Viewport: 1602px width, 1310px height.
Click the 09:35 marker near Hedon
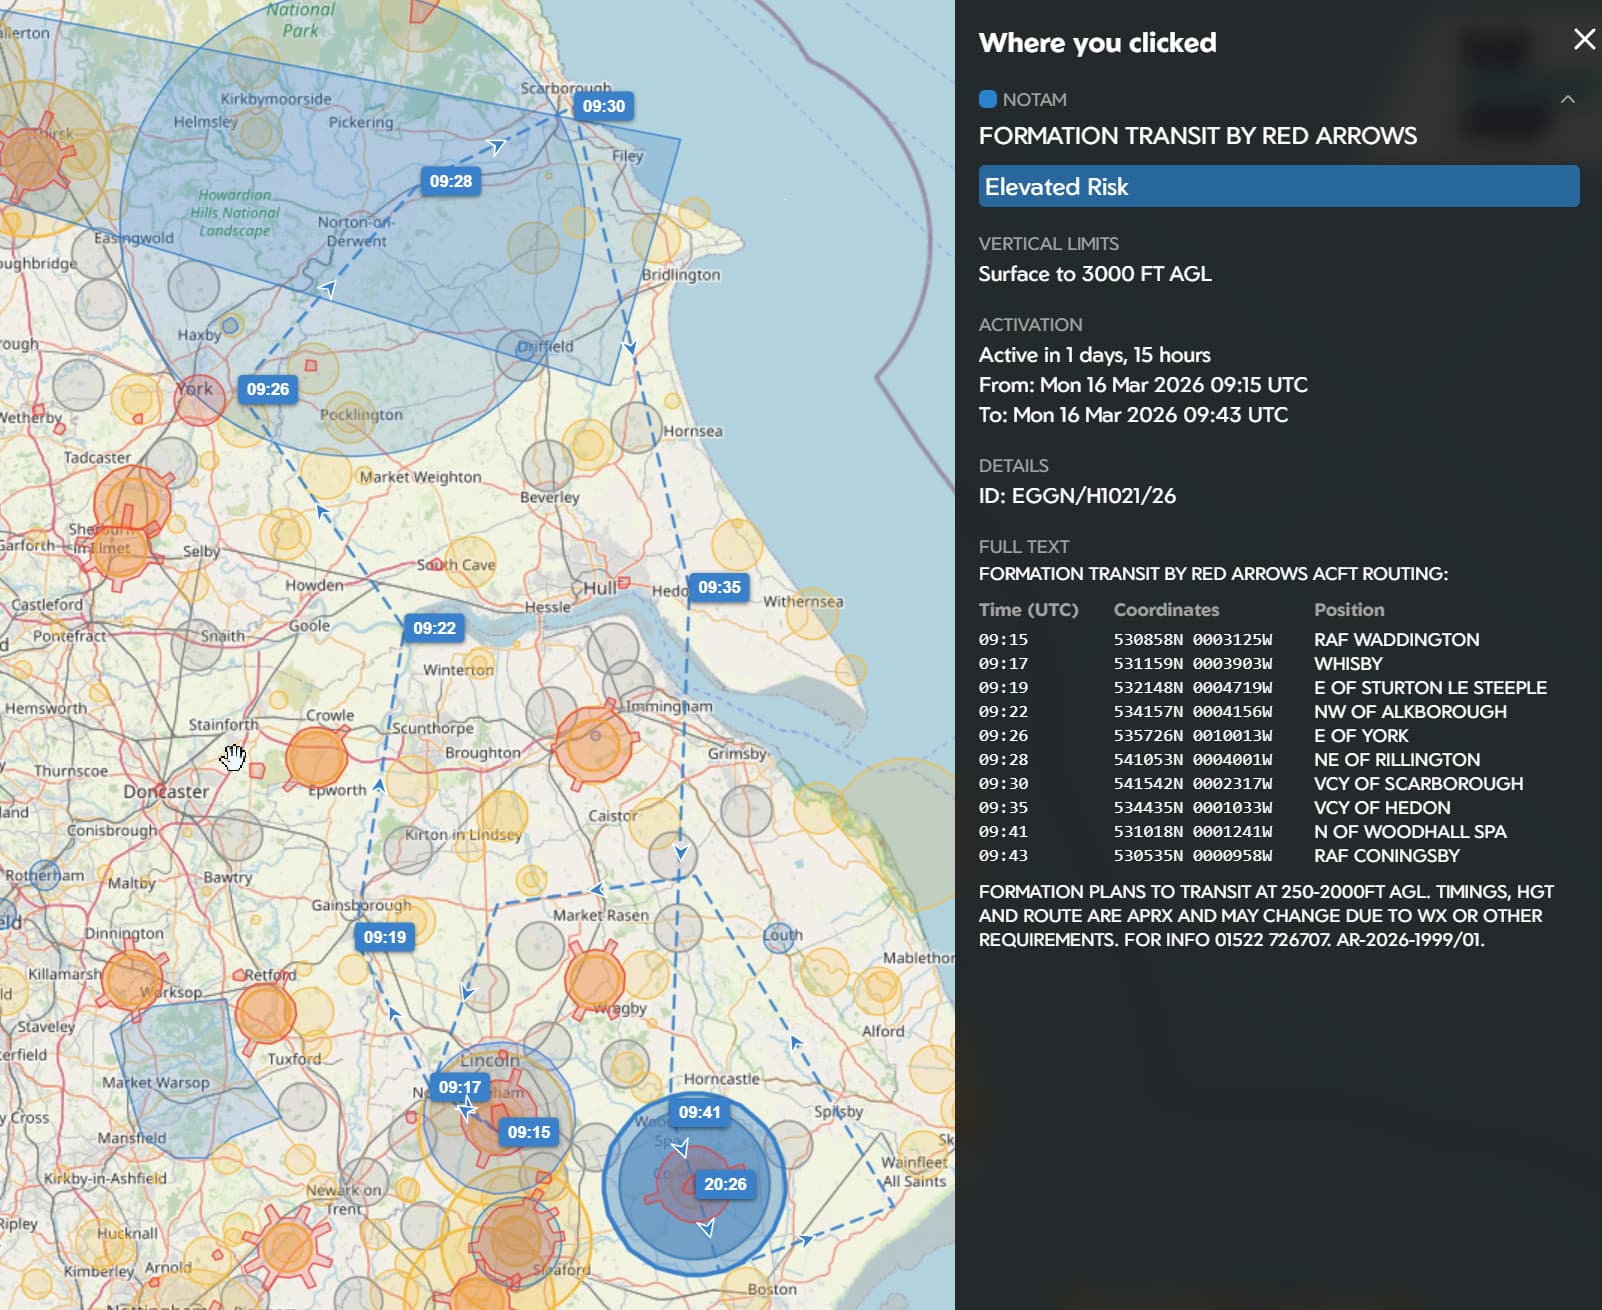click(x=719, y=587)
